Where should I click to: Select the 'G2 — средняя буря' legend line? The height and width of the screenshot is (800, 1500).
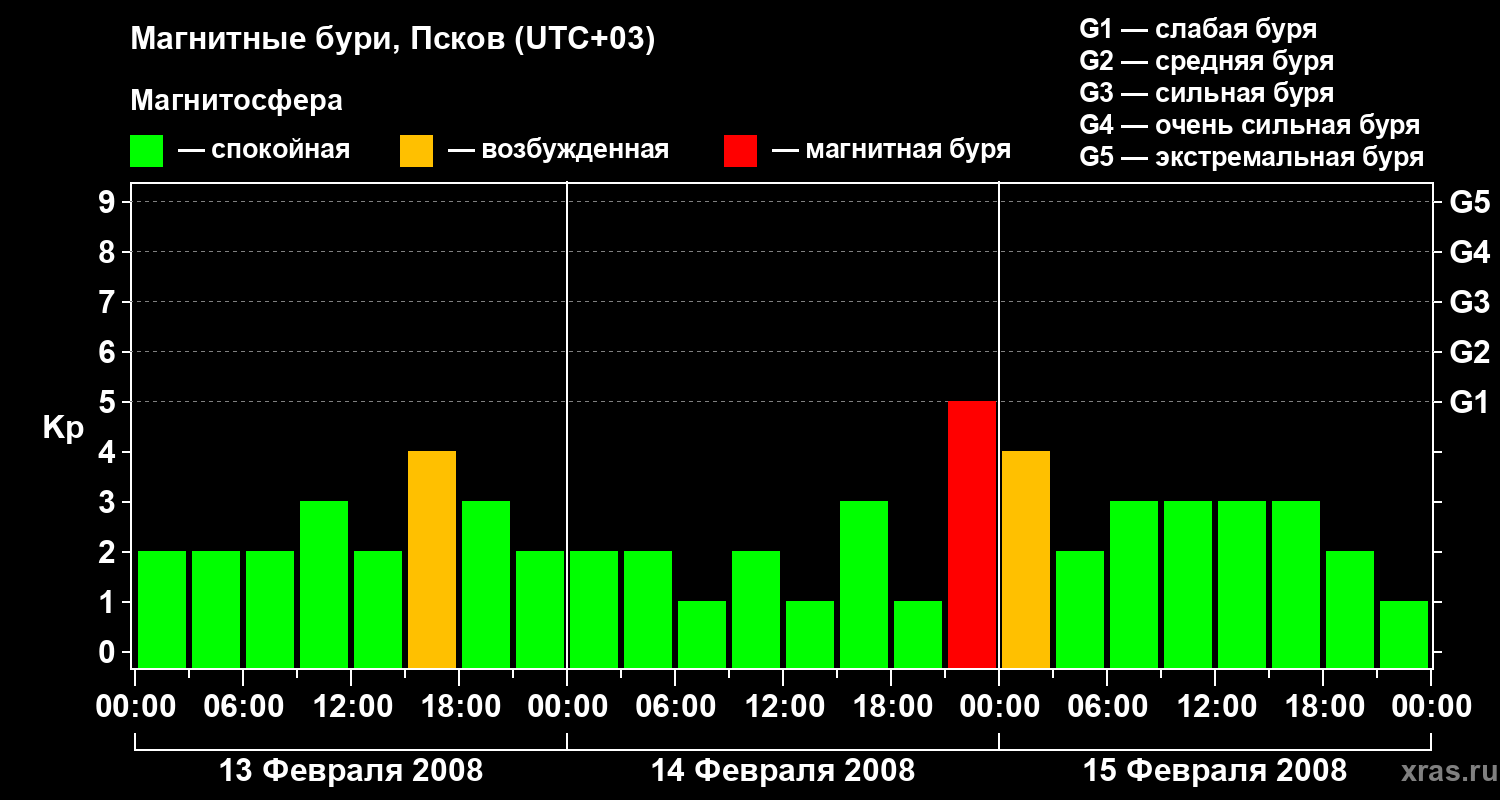[x=1207, y=61]
